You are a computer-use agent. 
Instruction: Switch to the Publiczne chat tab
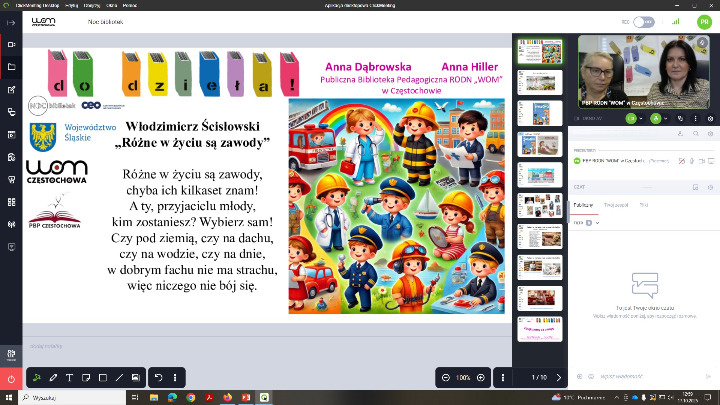582,204
